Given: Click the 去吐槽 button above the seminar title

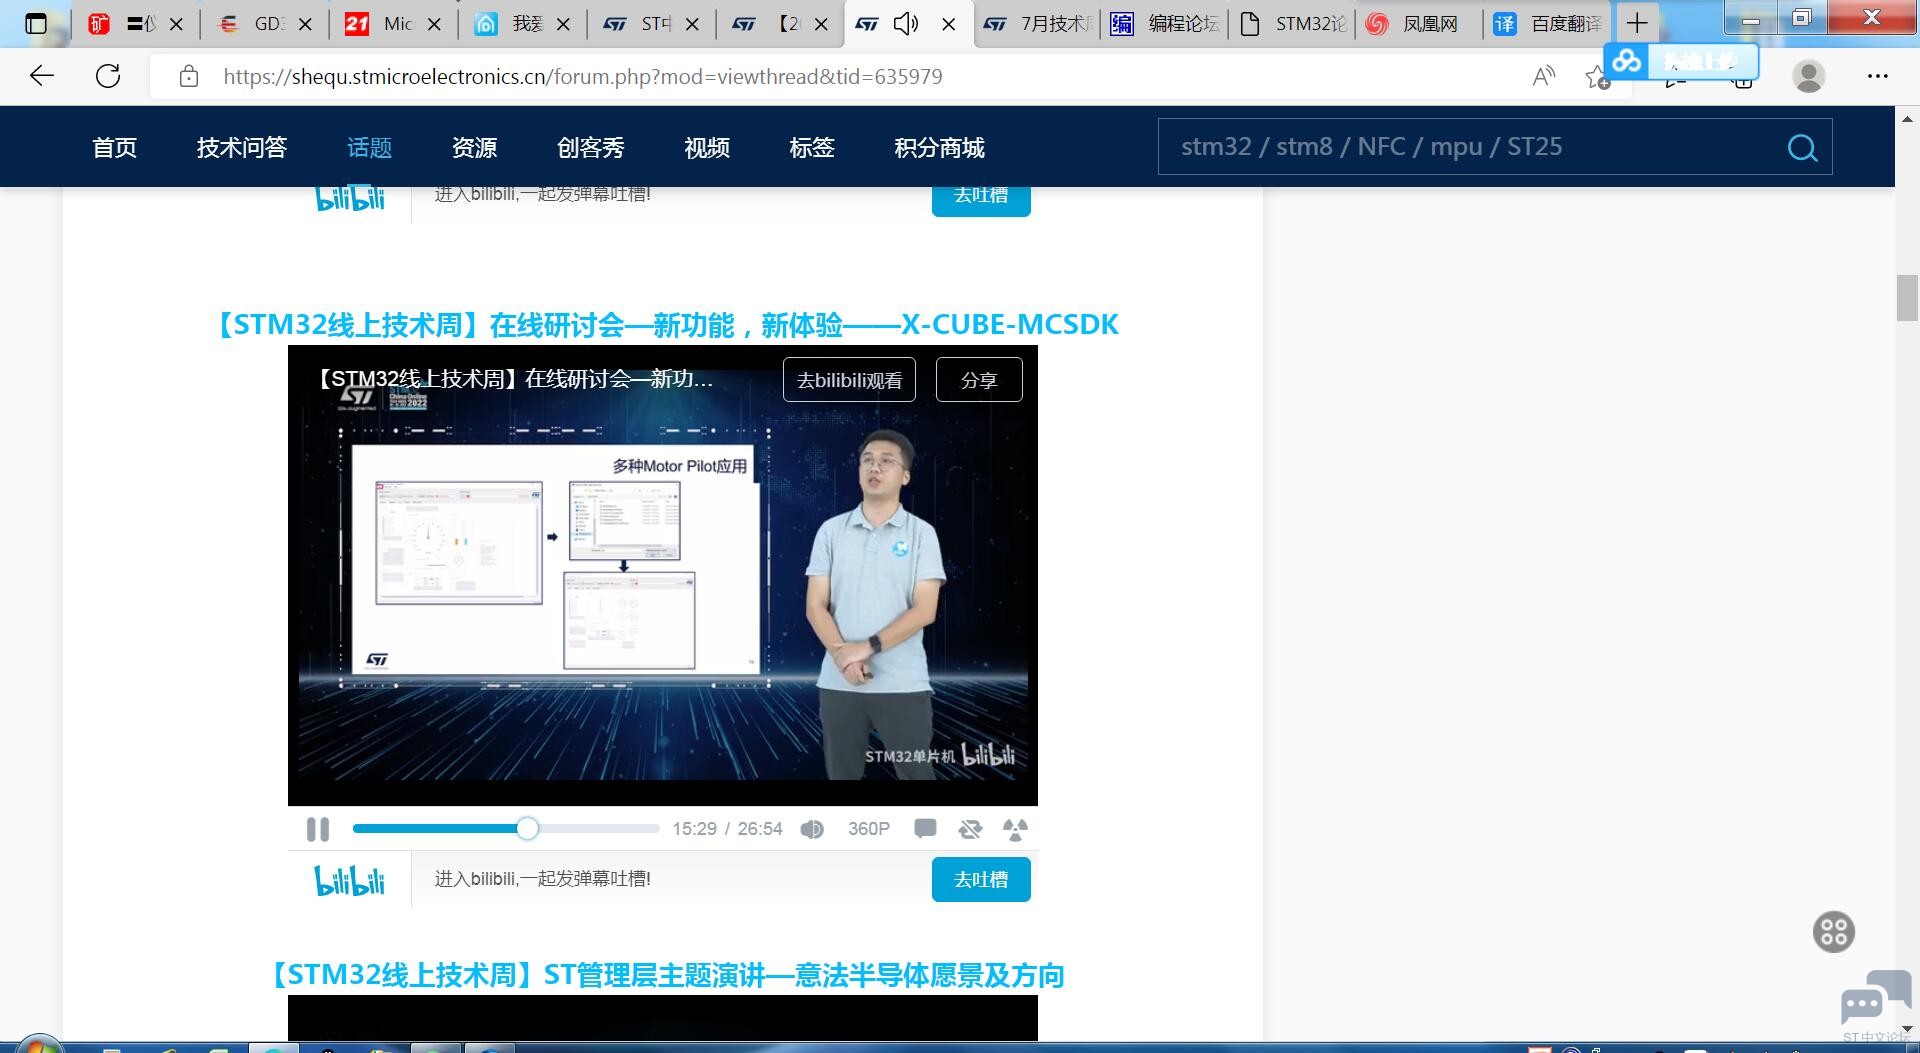Looking at the screenshot, I should 981,197.
